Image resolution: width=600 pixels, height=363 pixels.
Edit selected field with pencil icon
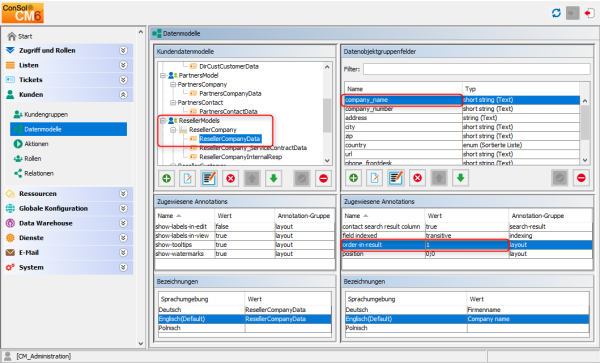pyautogui.click(x=396, y=178)
